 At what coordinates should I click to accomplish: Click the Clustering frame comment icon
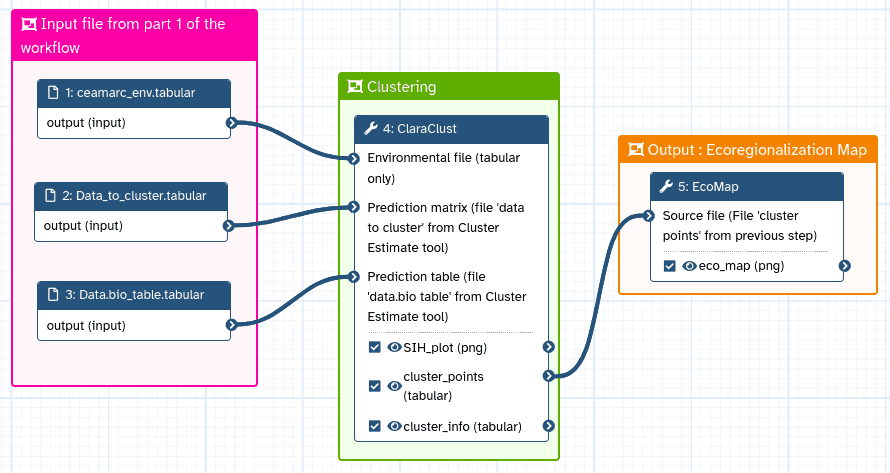(x=354, y=87)
